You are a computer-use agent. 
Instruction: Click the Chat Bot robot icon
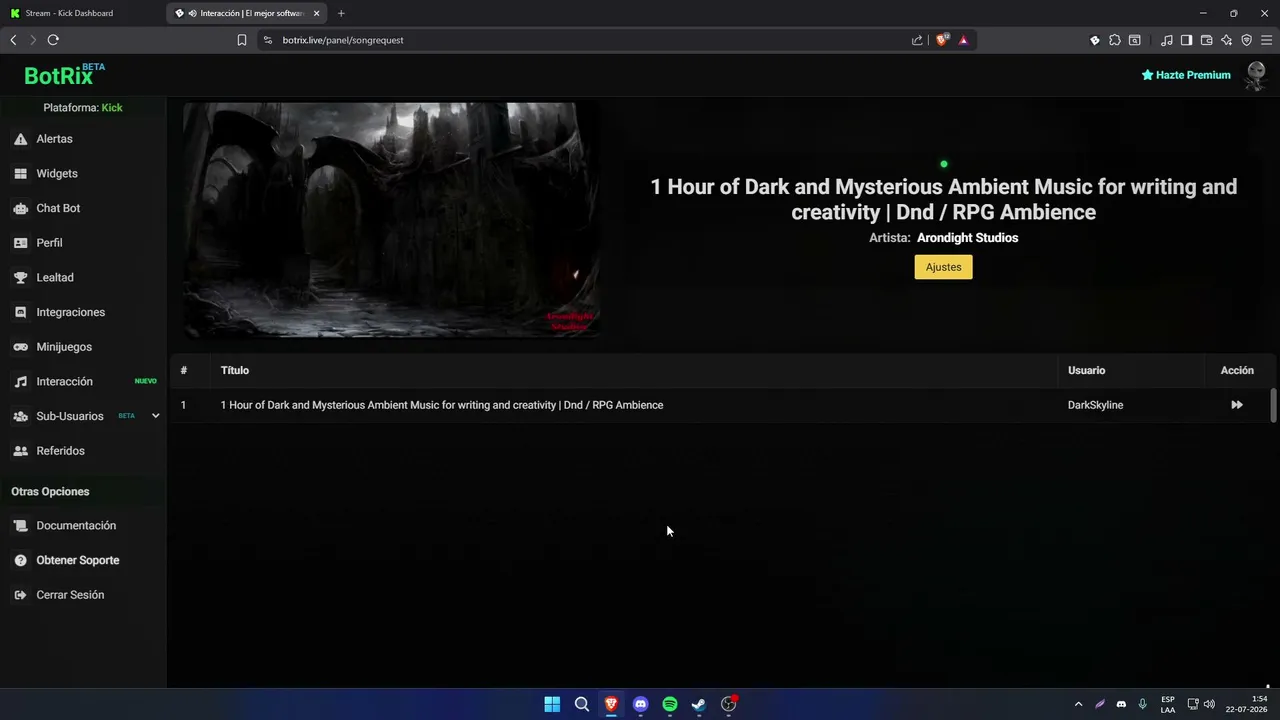20,208
